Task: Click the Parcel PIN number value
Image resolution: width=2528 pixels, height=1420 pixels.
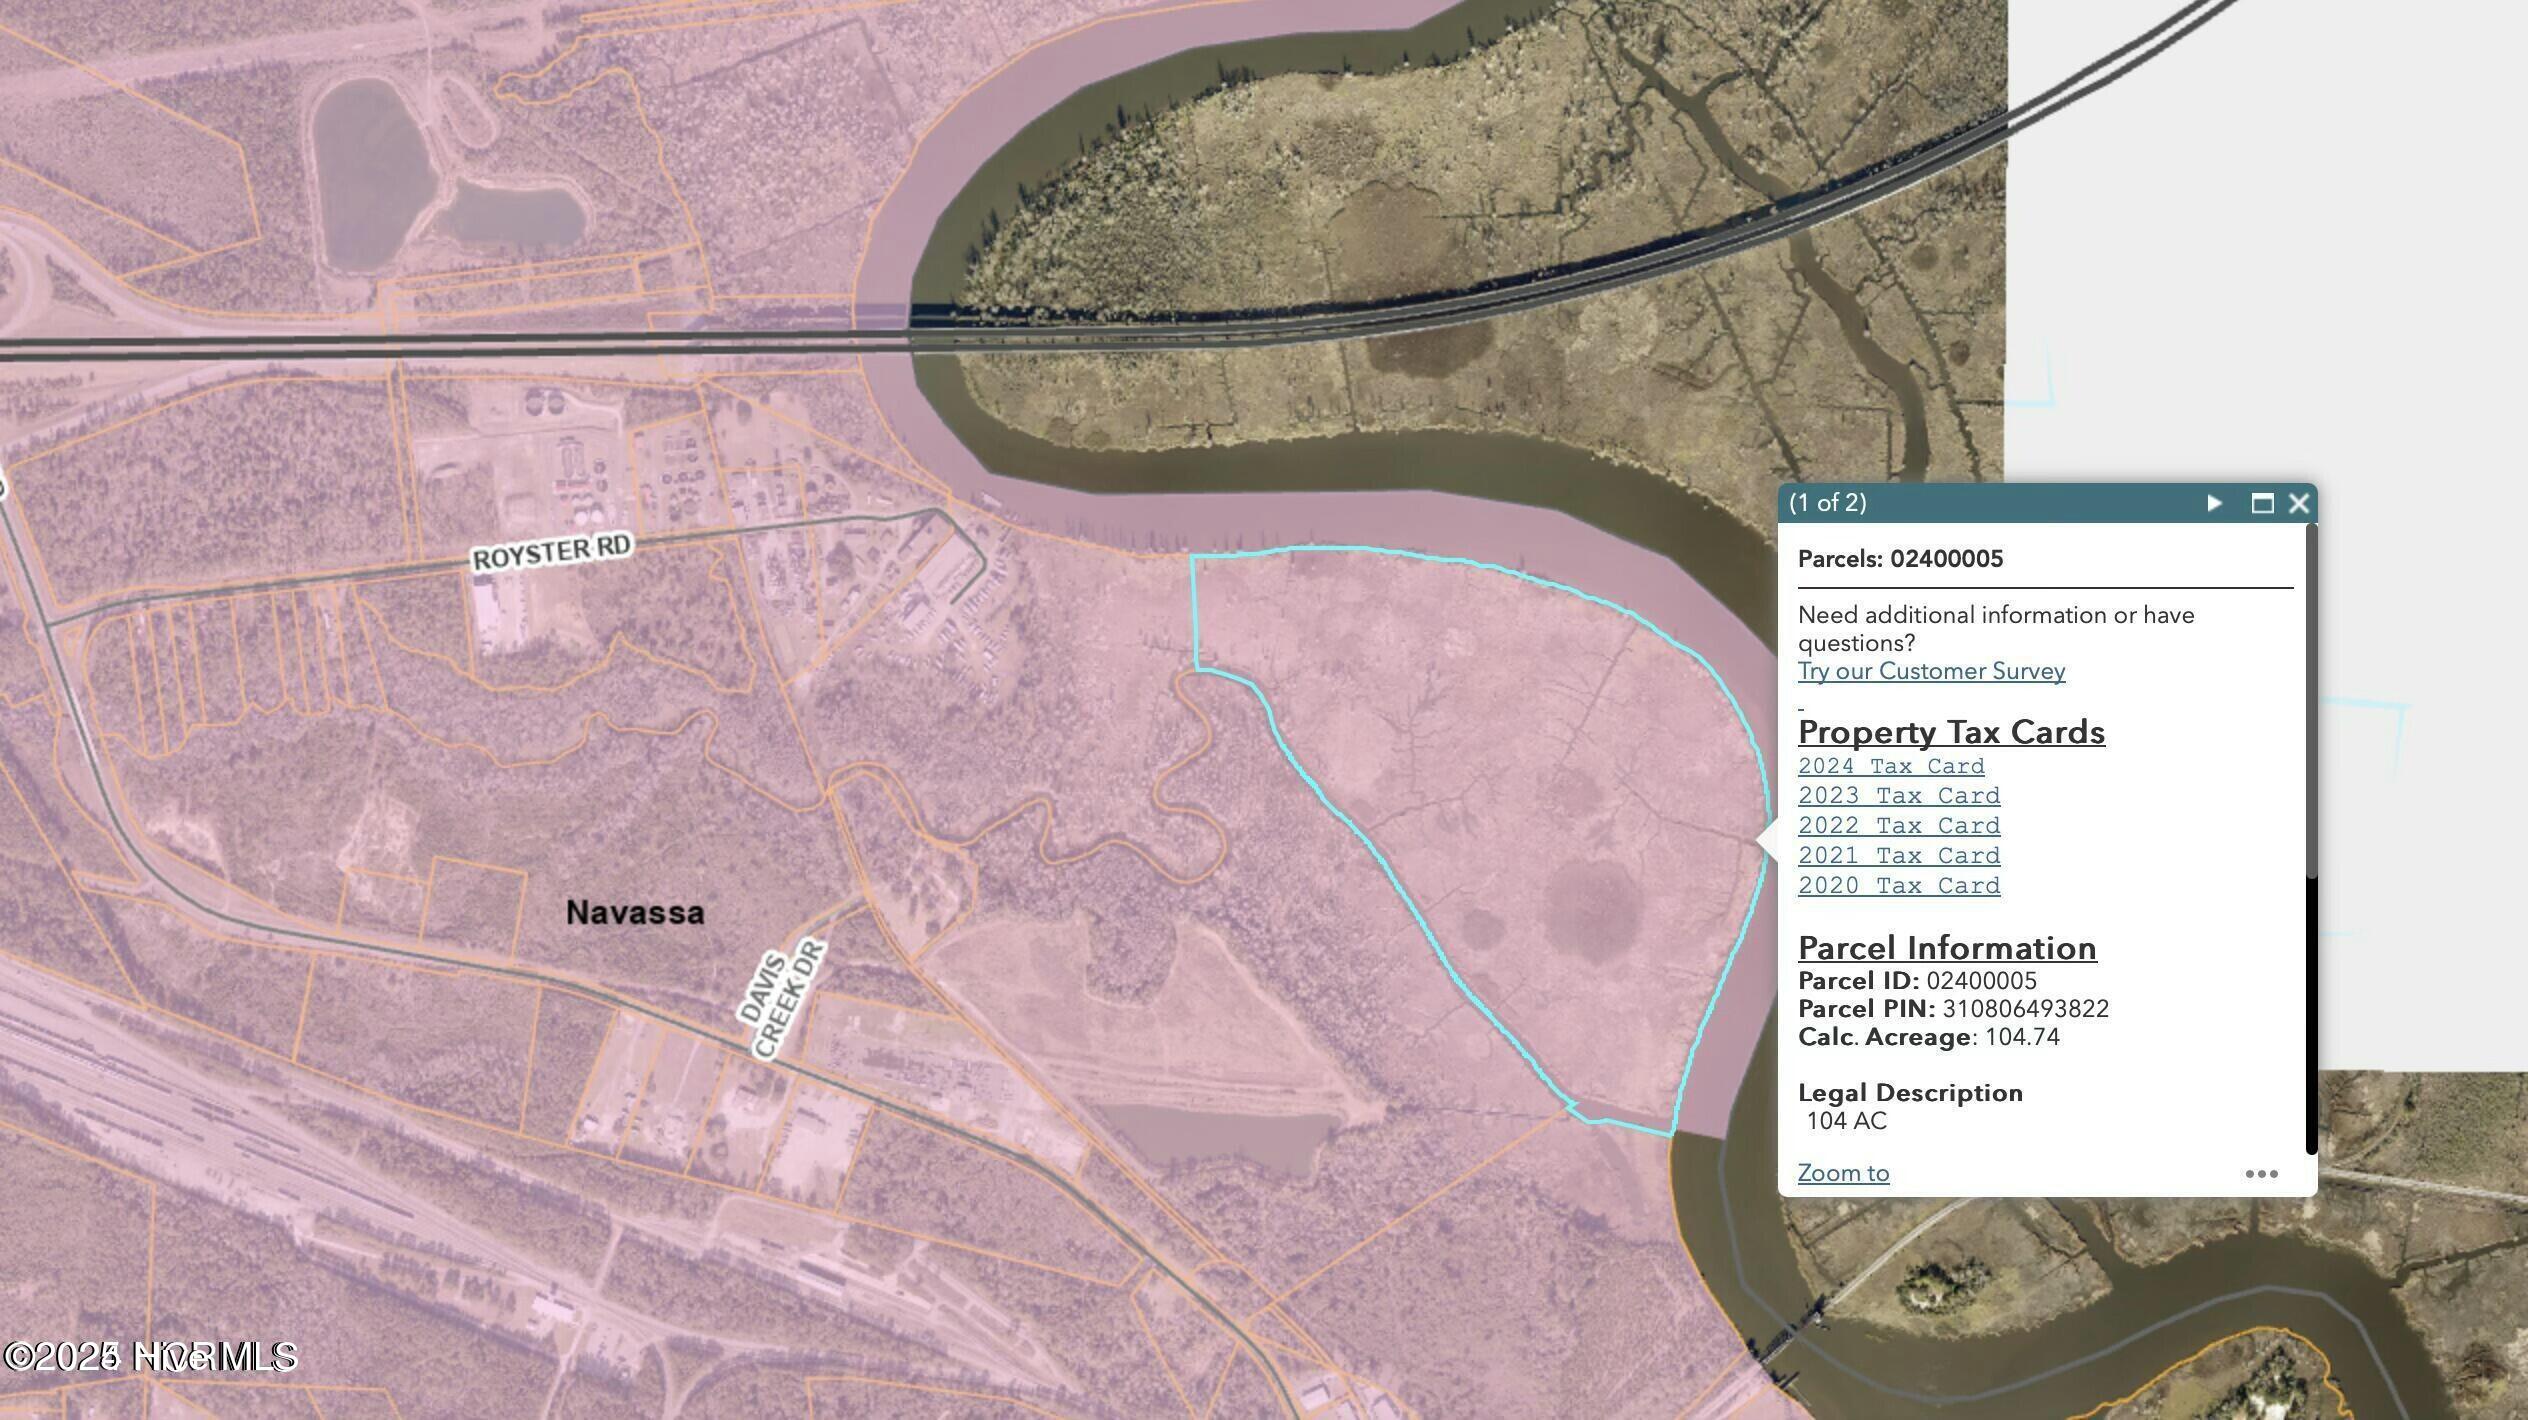Action: pos(2025,1009)
